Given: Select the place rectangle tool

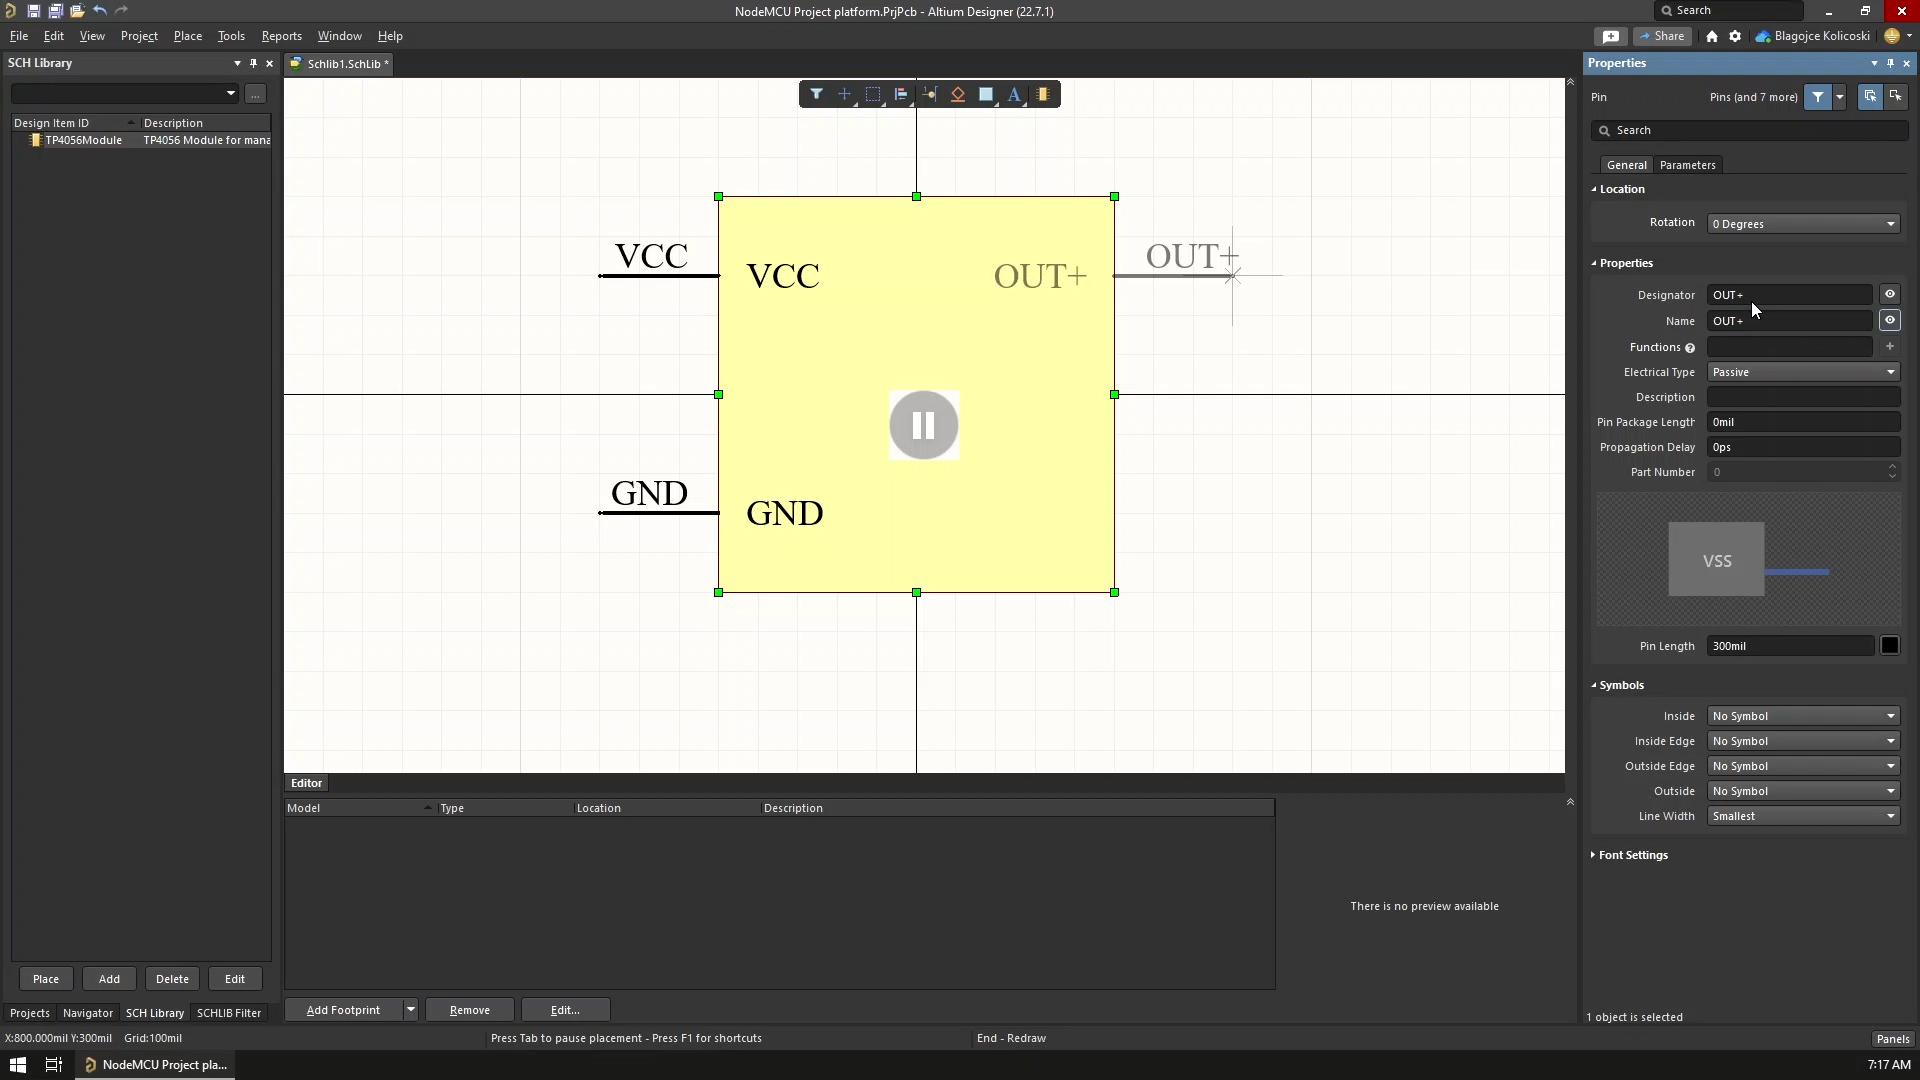Looking at the screenshot, I should (x=985, y=94).
